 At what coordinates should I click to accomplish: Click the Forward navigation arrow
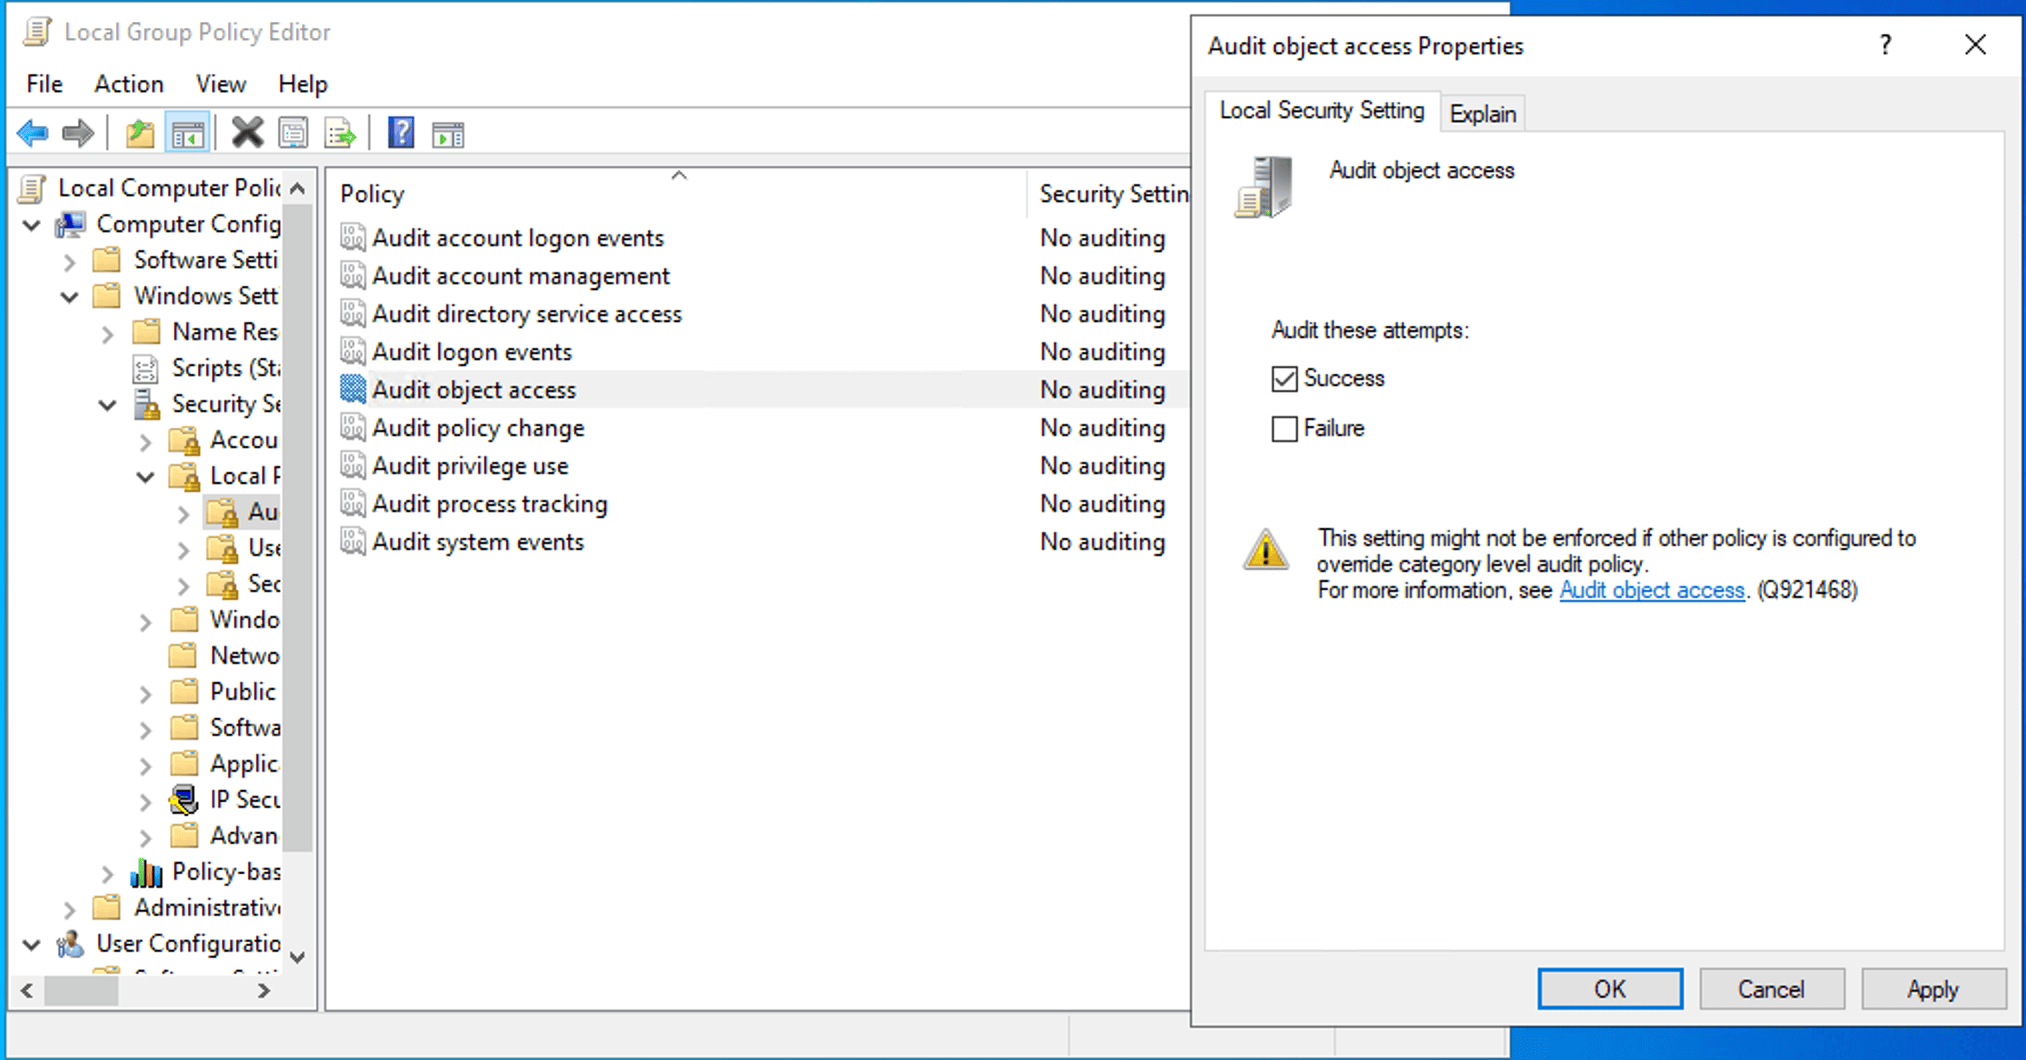(77, 132)
